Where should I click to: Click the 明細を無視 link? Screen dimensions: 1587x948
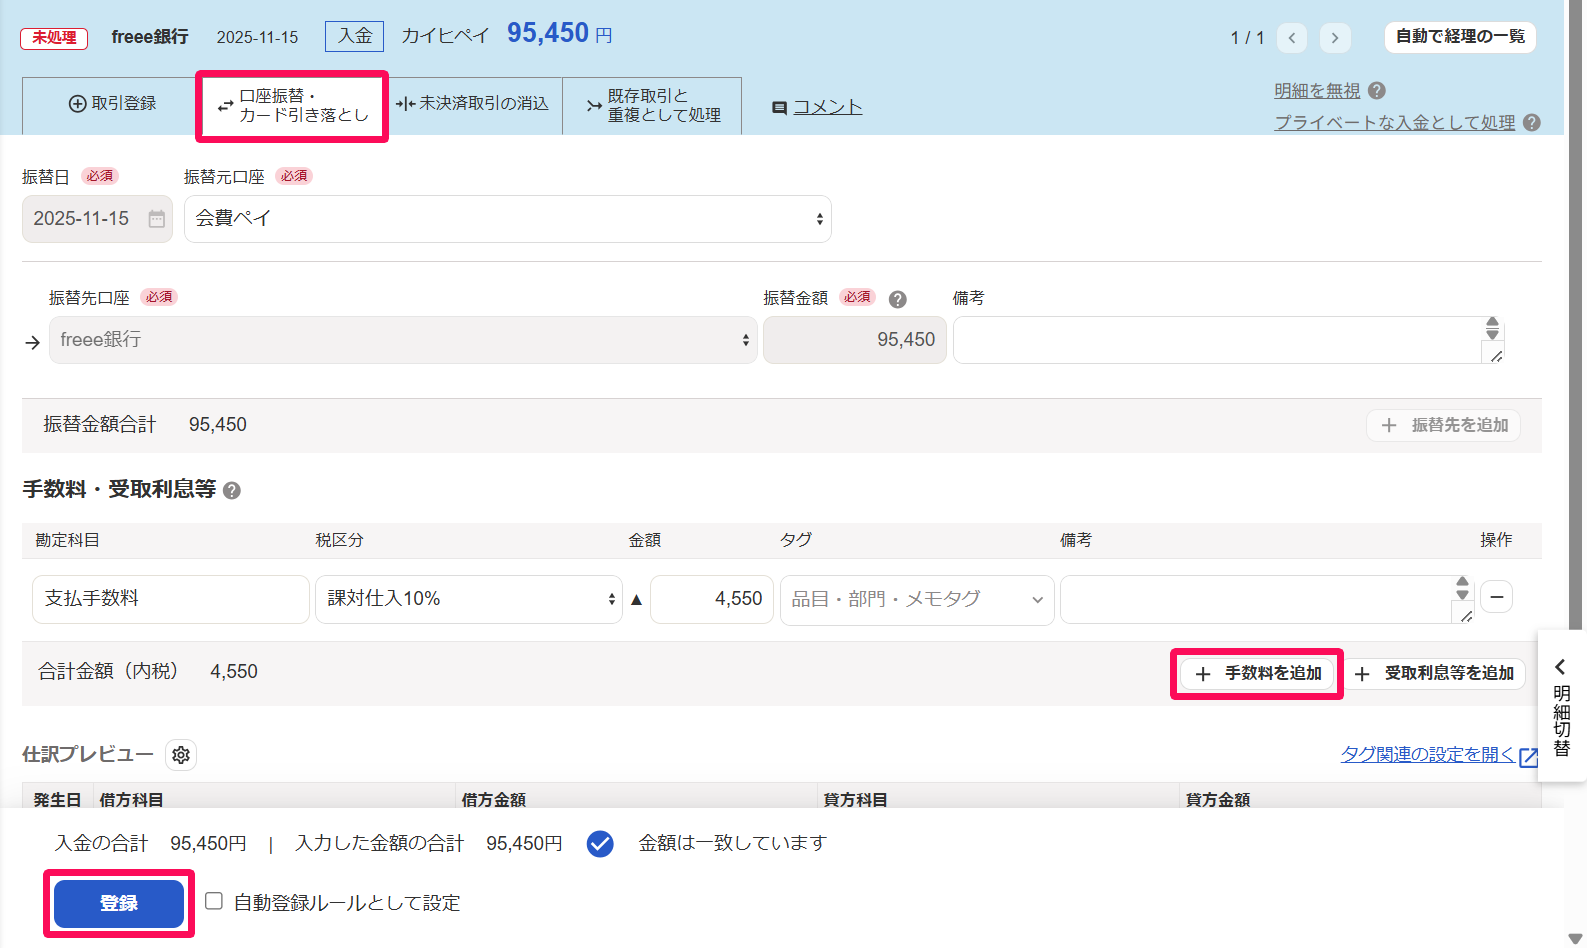point(1317,91)
